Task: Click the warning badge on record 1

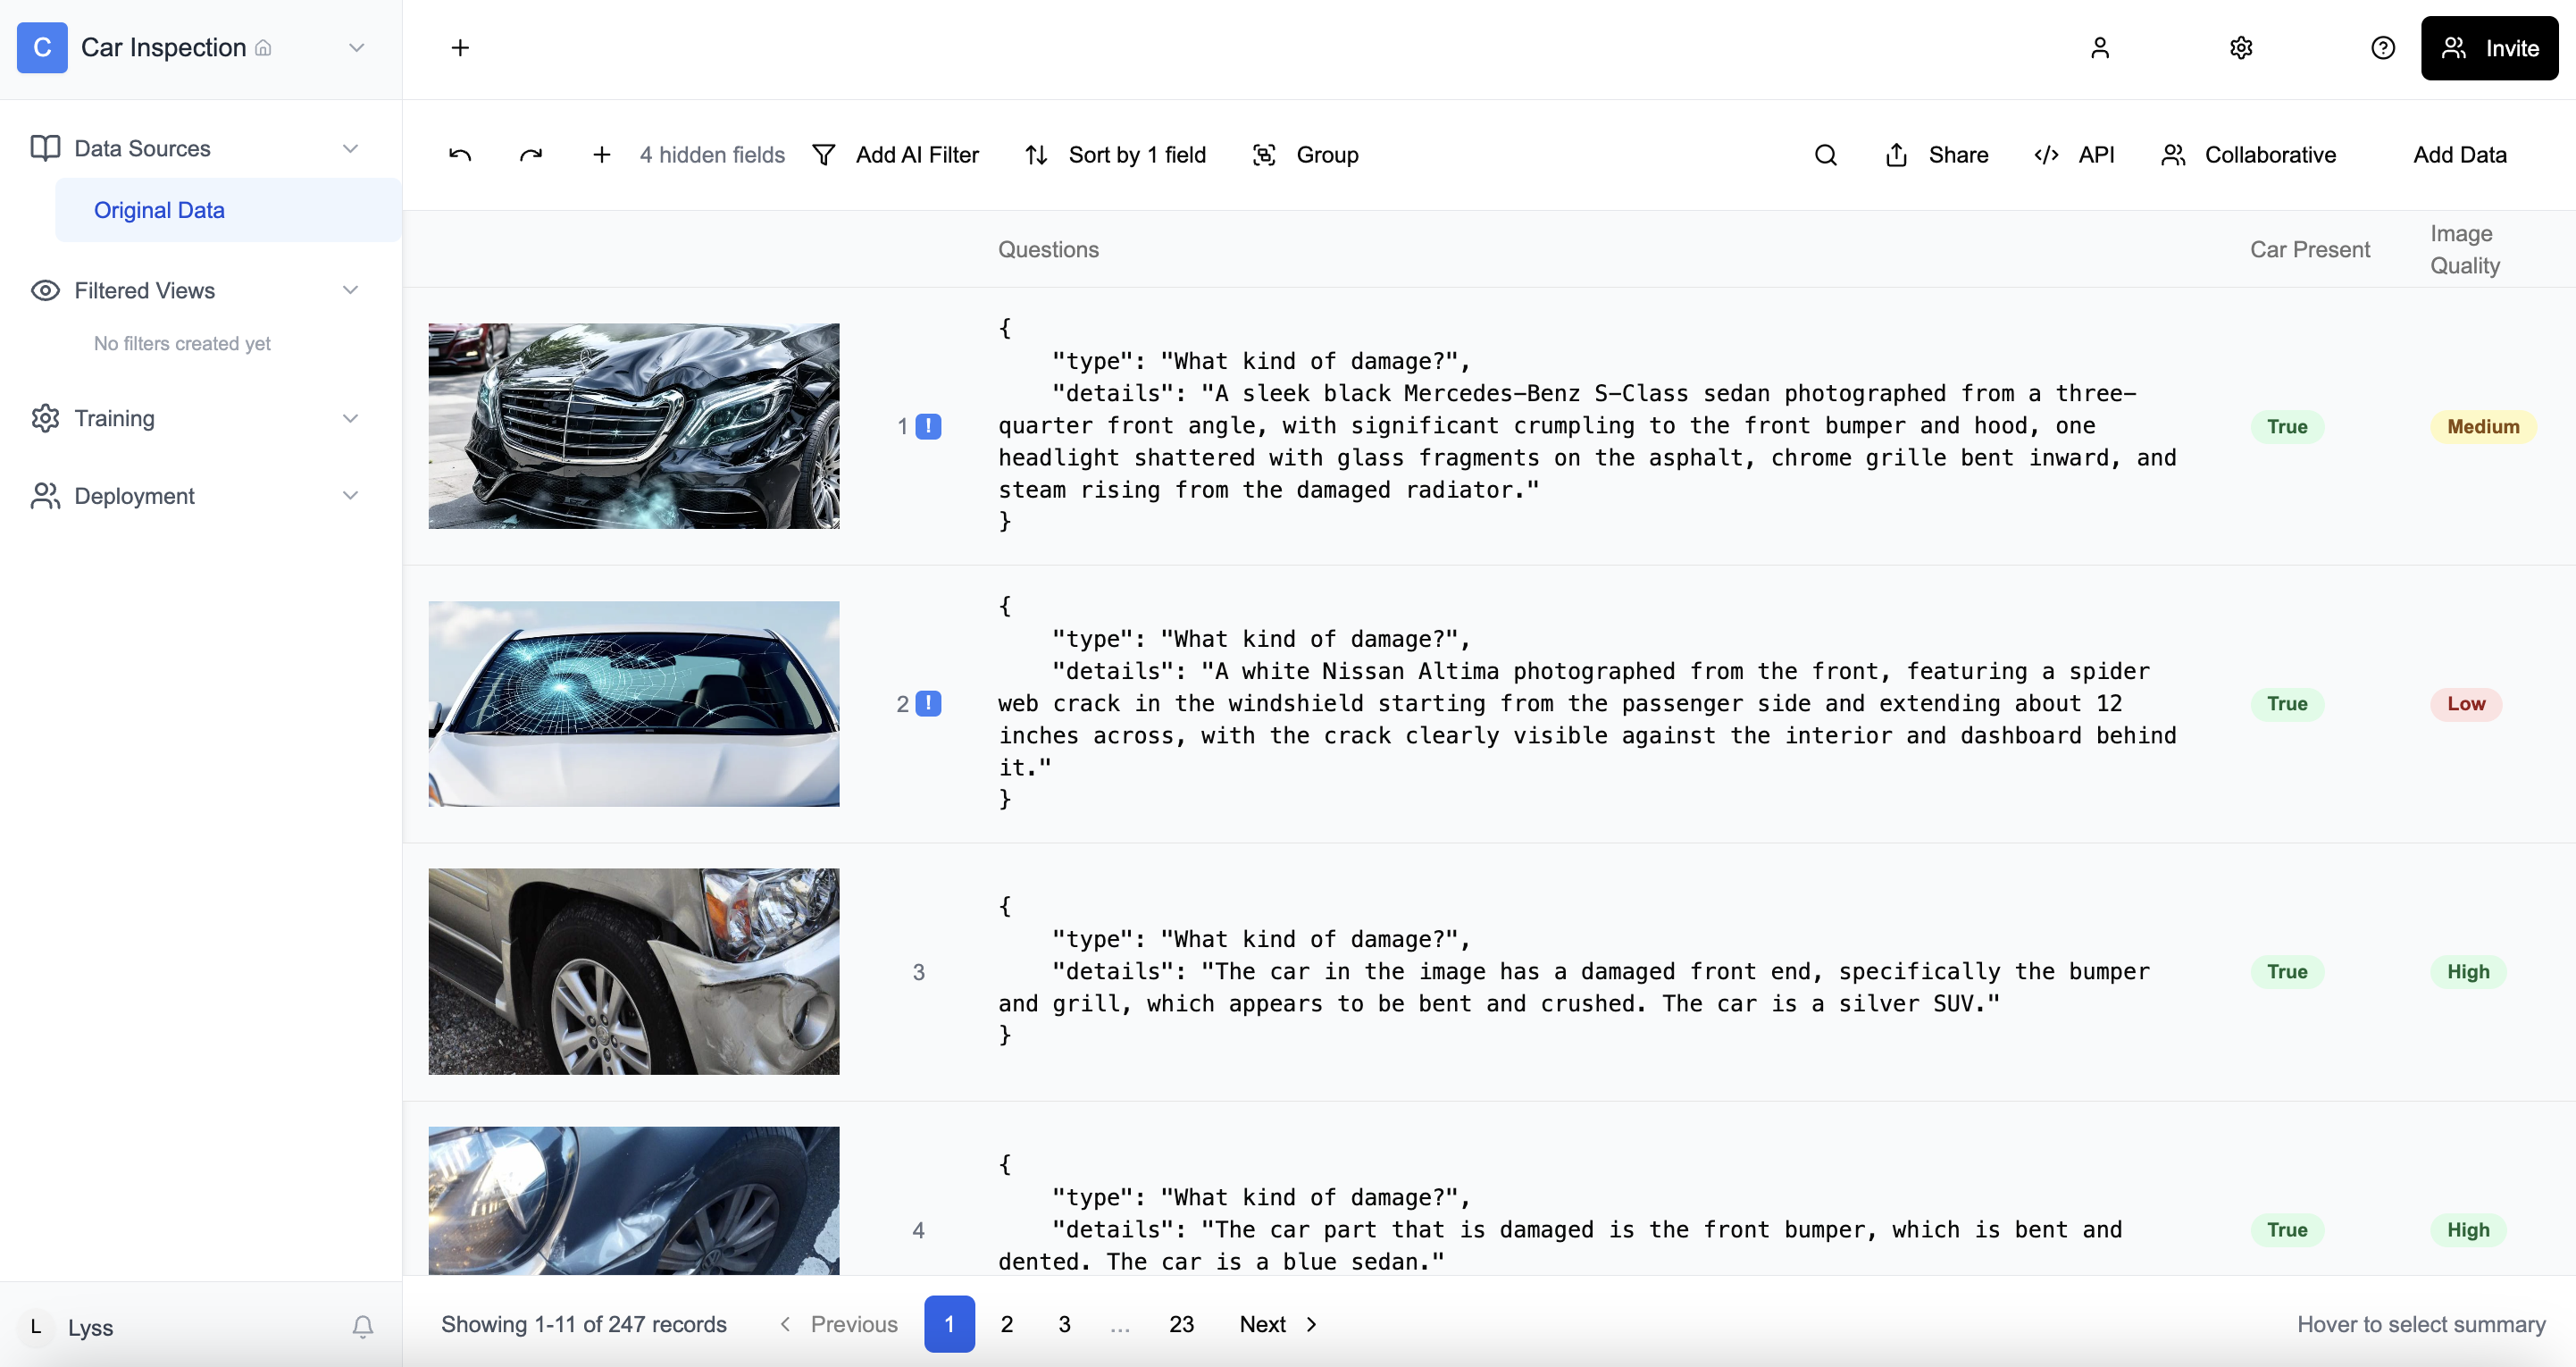Action: (930, 426)
